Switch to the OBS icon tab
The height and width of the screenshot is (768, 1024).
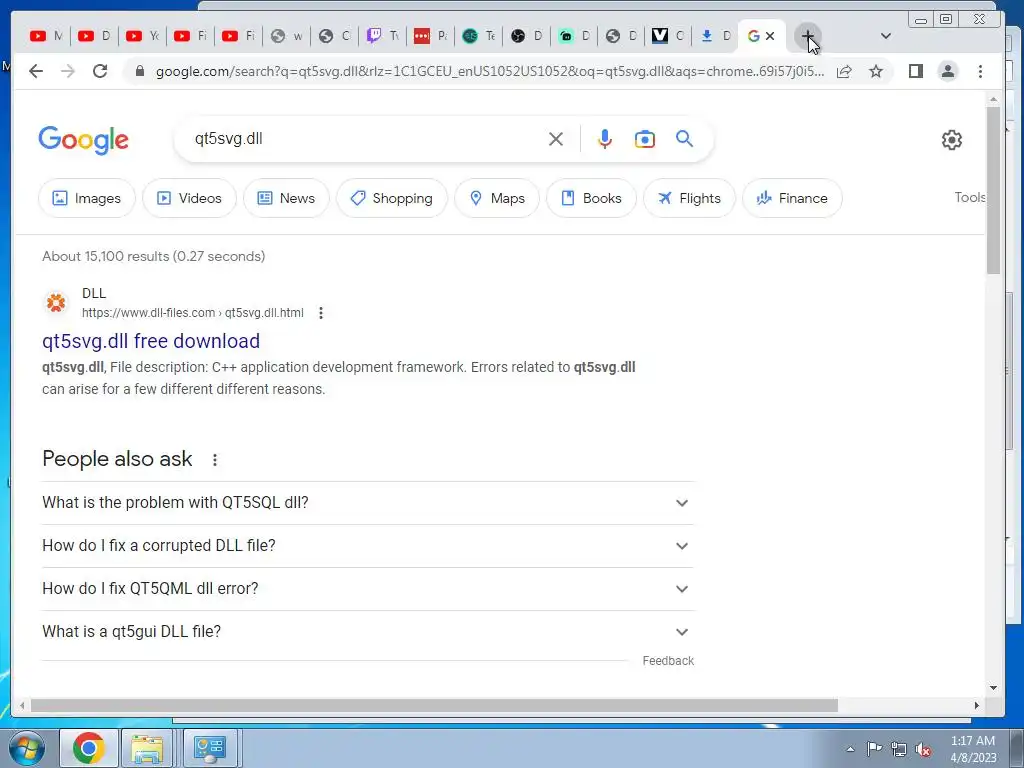point(526,36)
